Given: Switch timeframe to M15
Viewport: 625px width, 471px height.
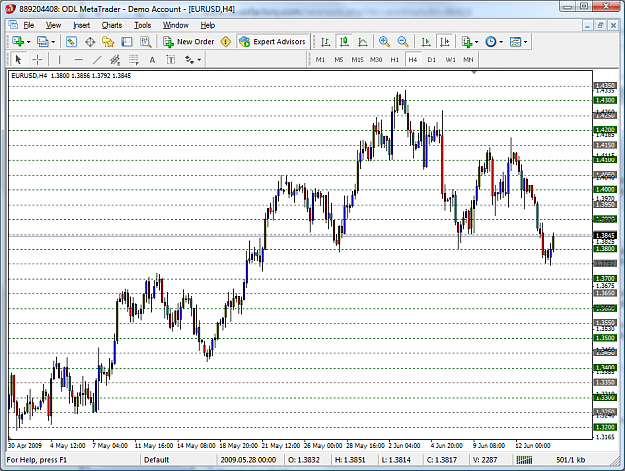Looking at the screenshot, I should (x=357, y=60).
